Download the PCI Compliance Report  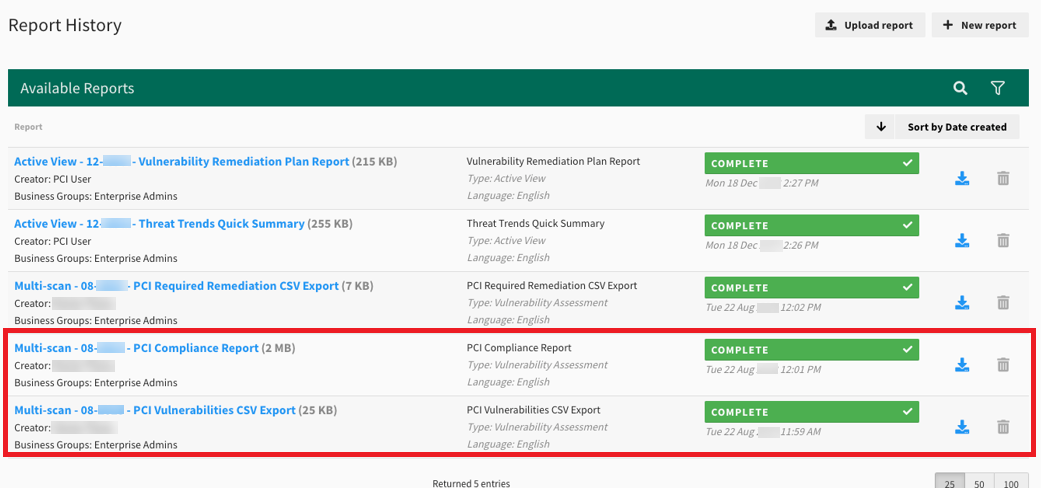coord(962,365)
